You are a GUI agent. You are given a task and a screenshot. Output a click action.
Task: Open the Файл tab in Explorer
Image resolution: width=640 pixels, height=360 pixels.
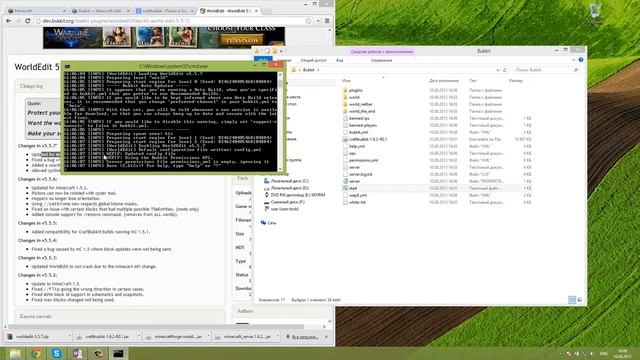click(x=263, y=60)
